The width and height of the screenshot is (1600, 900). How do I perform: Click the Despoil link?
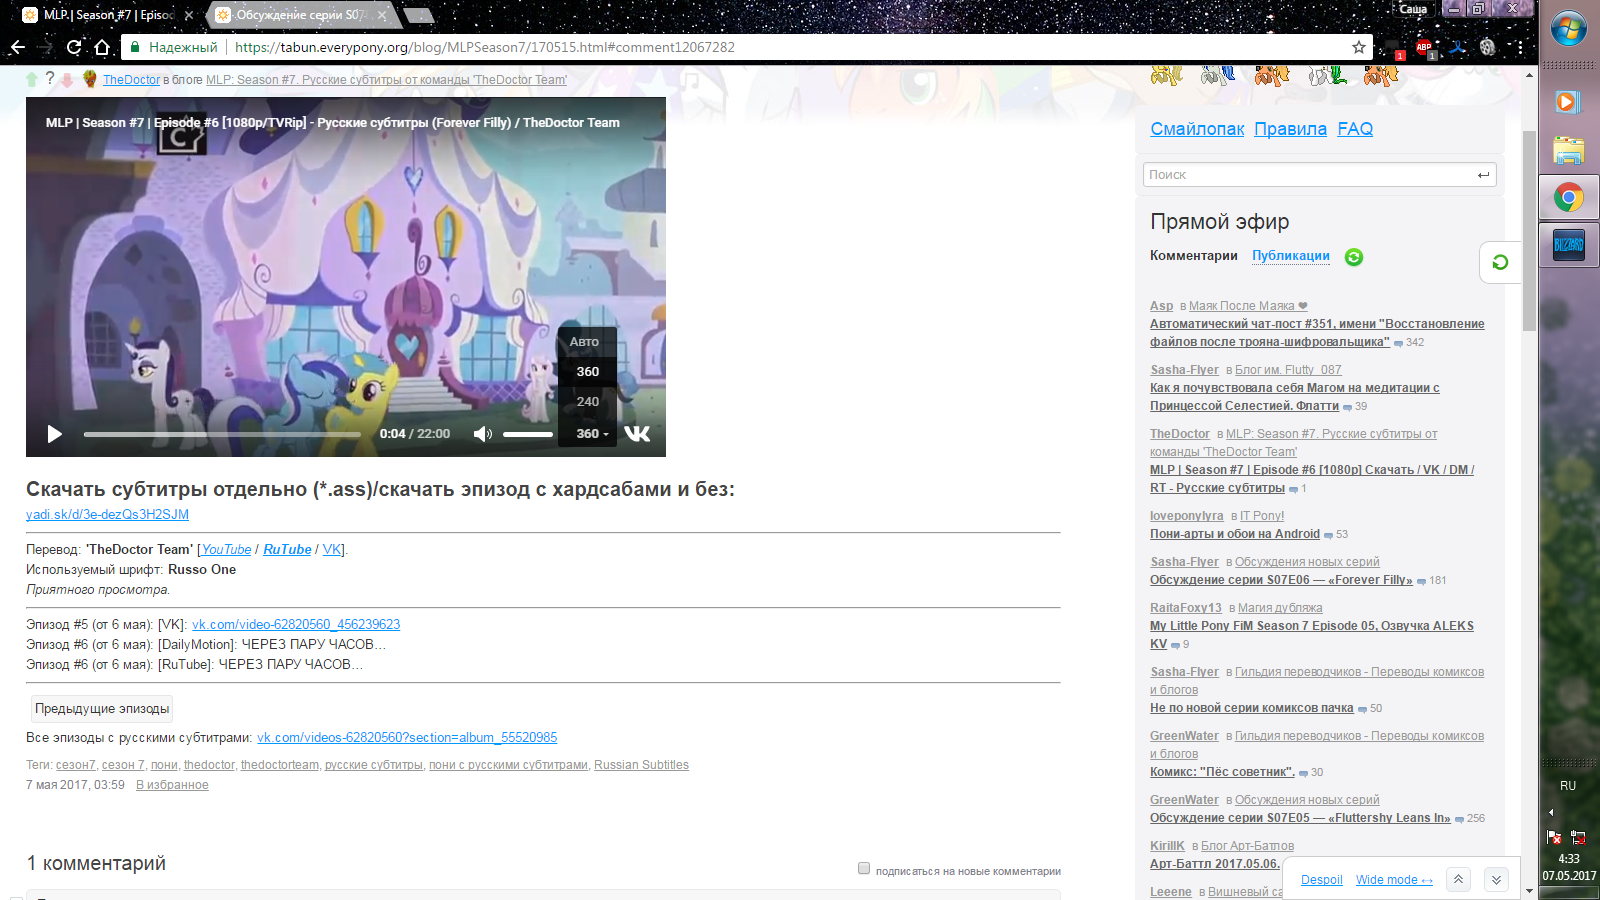(1321, 880)
